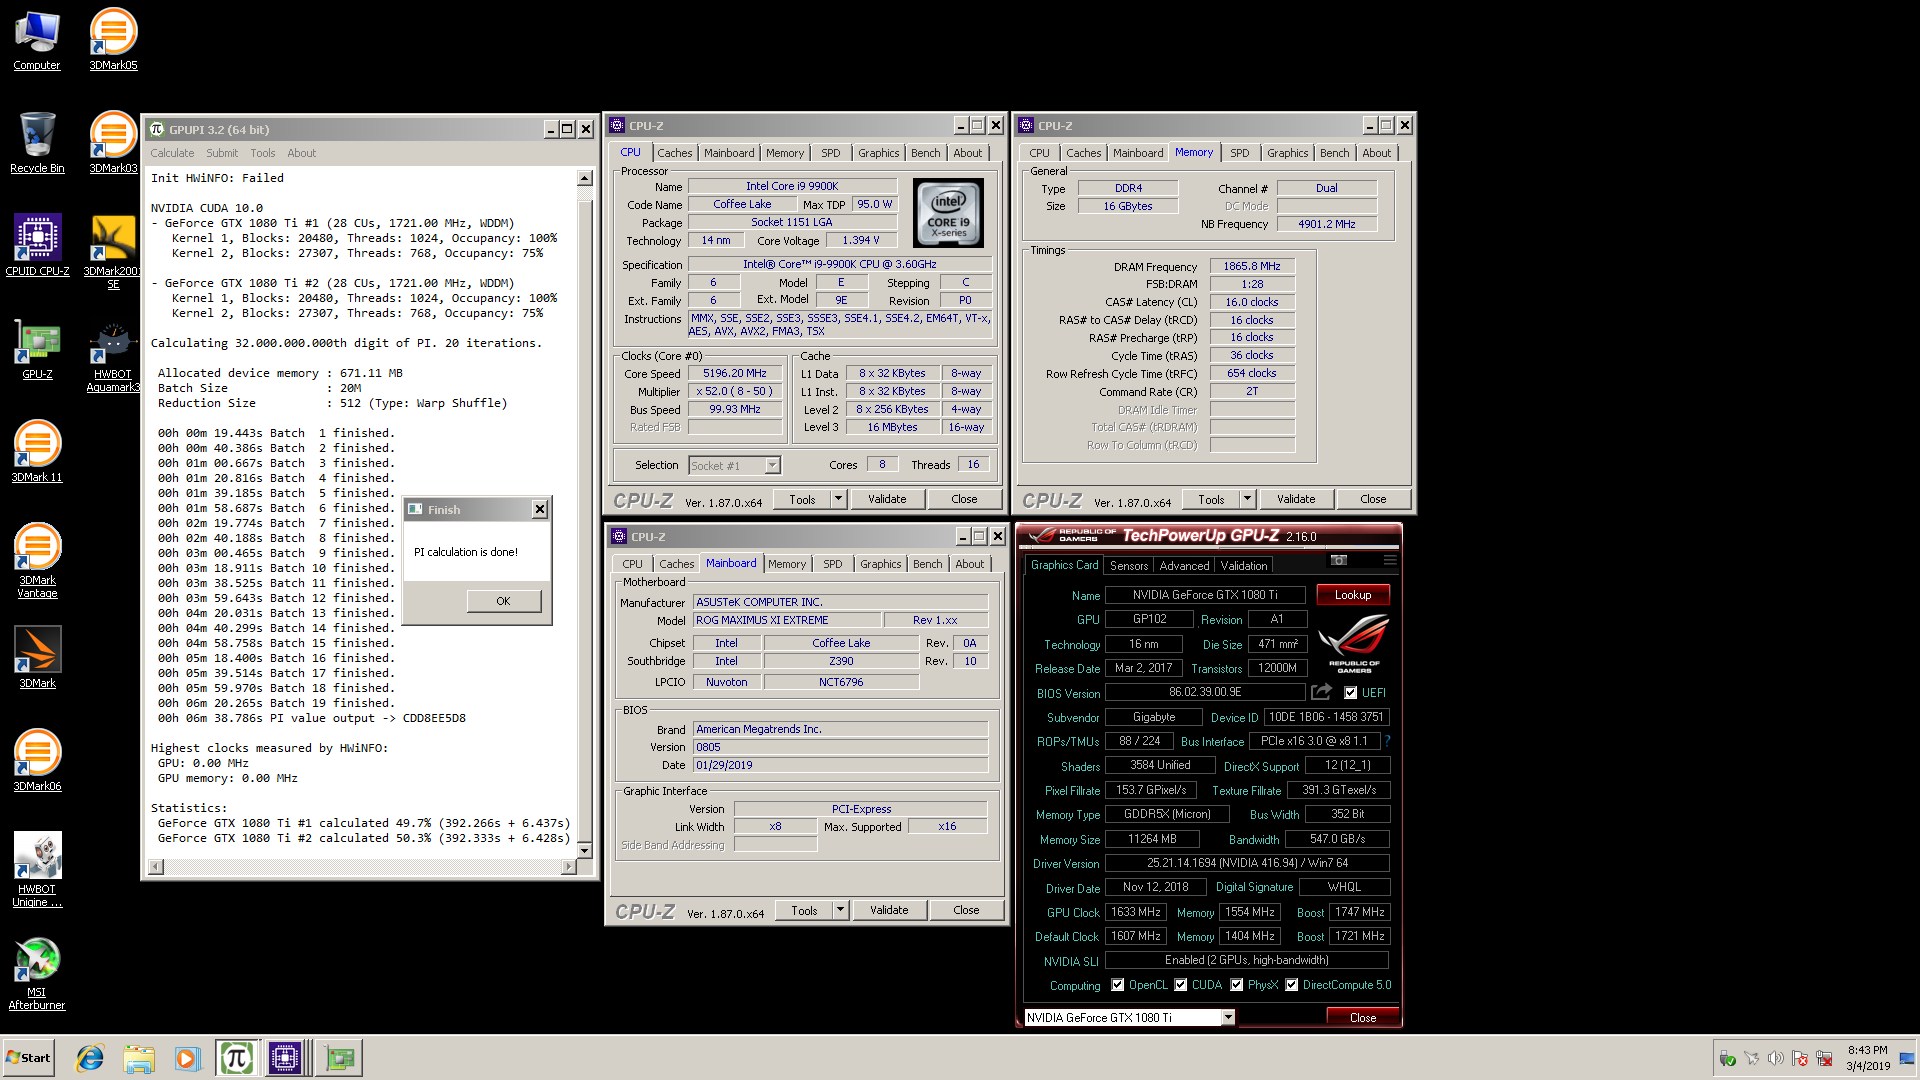Toggle the CUDA checkbox in GPU-Z
This screenshot has width=1920, height=1080.
point(1180,985)
